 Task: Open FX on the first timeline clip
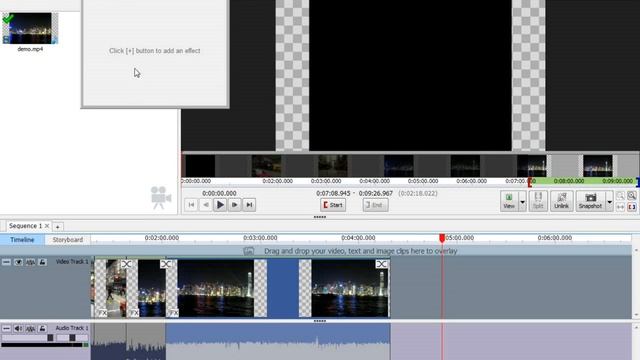[x=102, y=313]
